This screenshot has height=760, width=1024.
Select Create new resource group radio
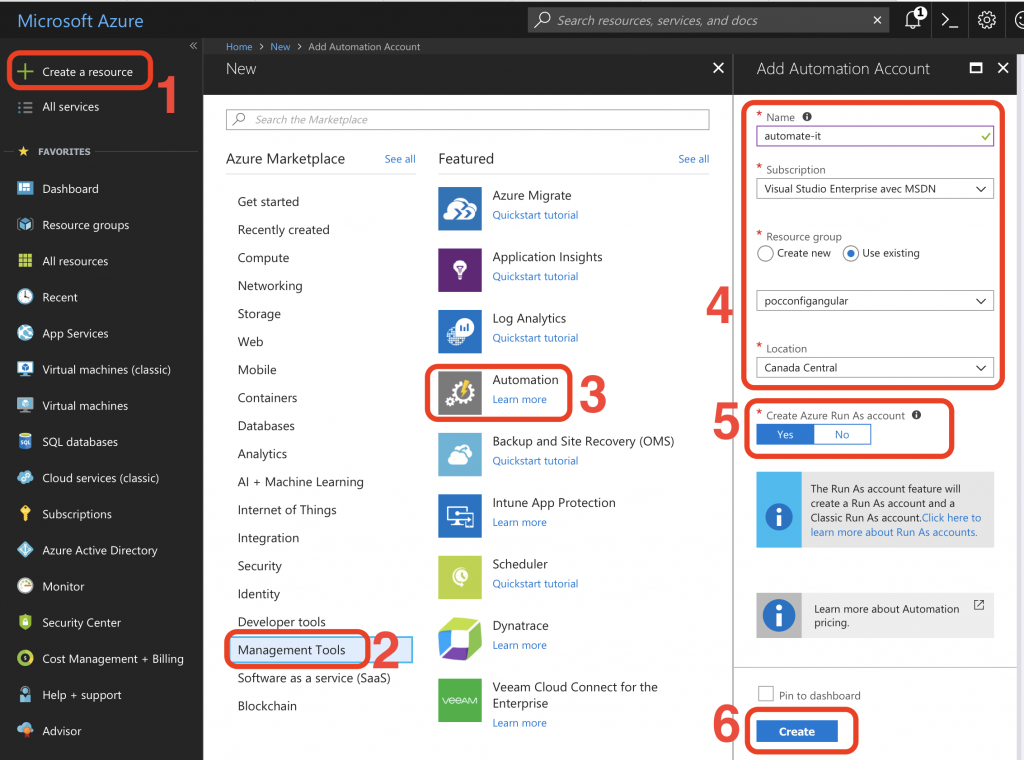click(x=765, y=253)
